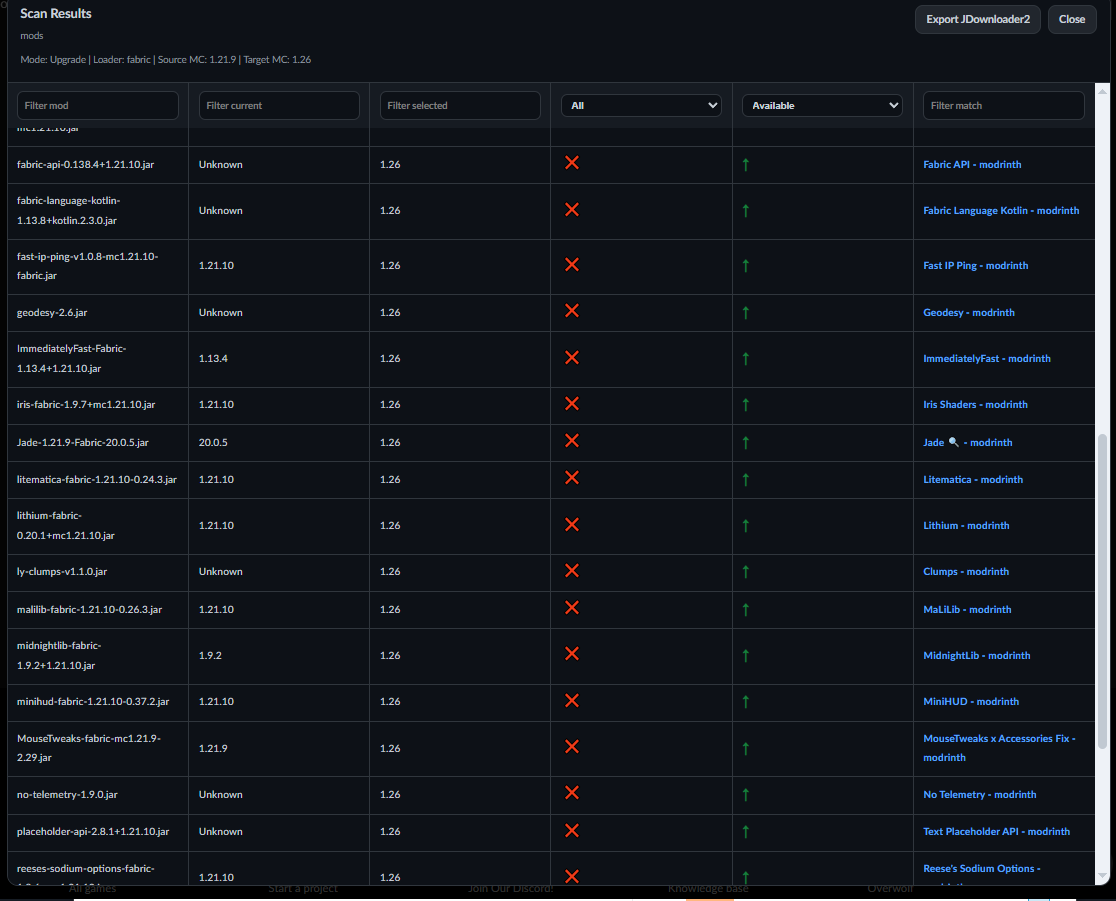This screenshot has height=901, width=1116.
Task: Open Fast IP Ping - modrinth link
Action: [x=976, y=265]
